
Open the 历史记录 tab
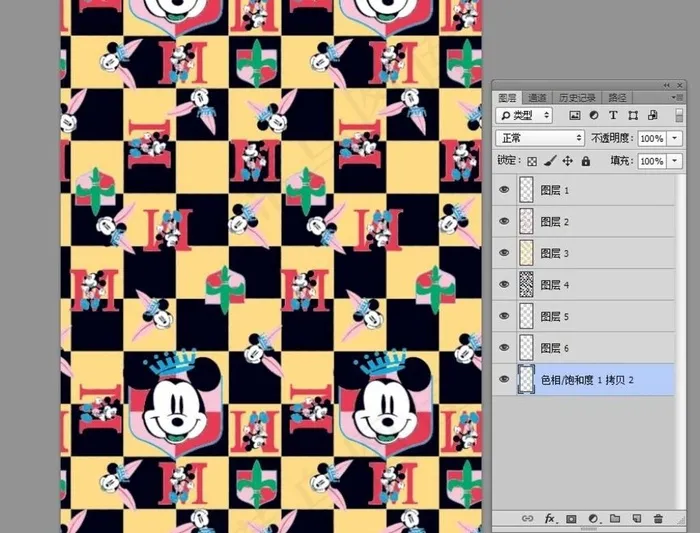[577, 97]
